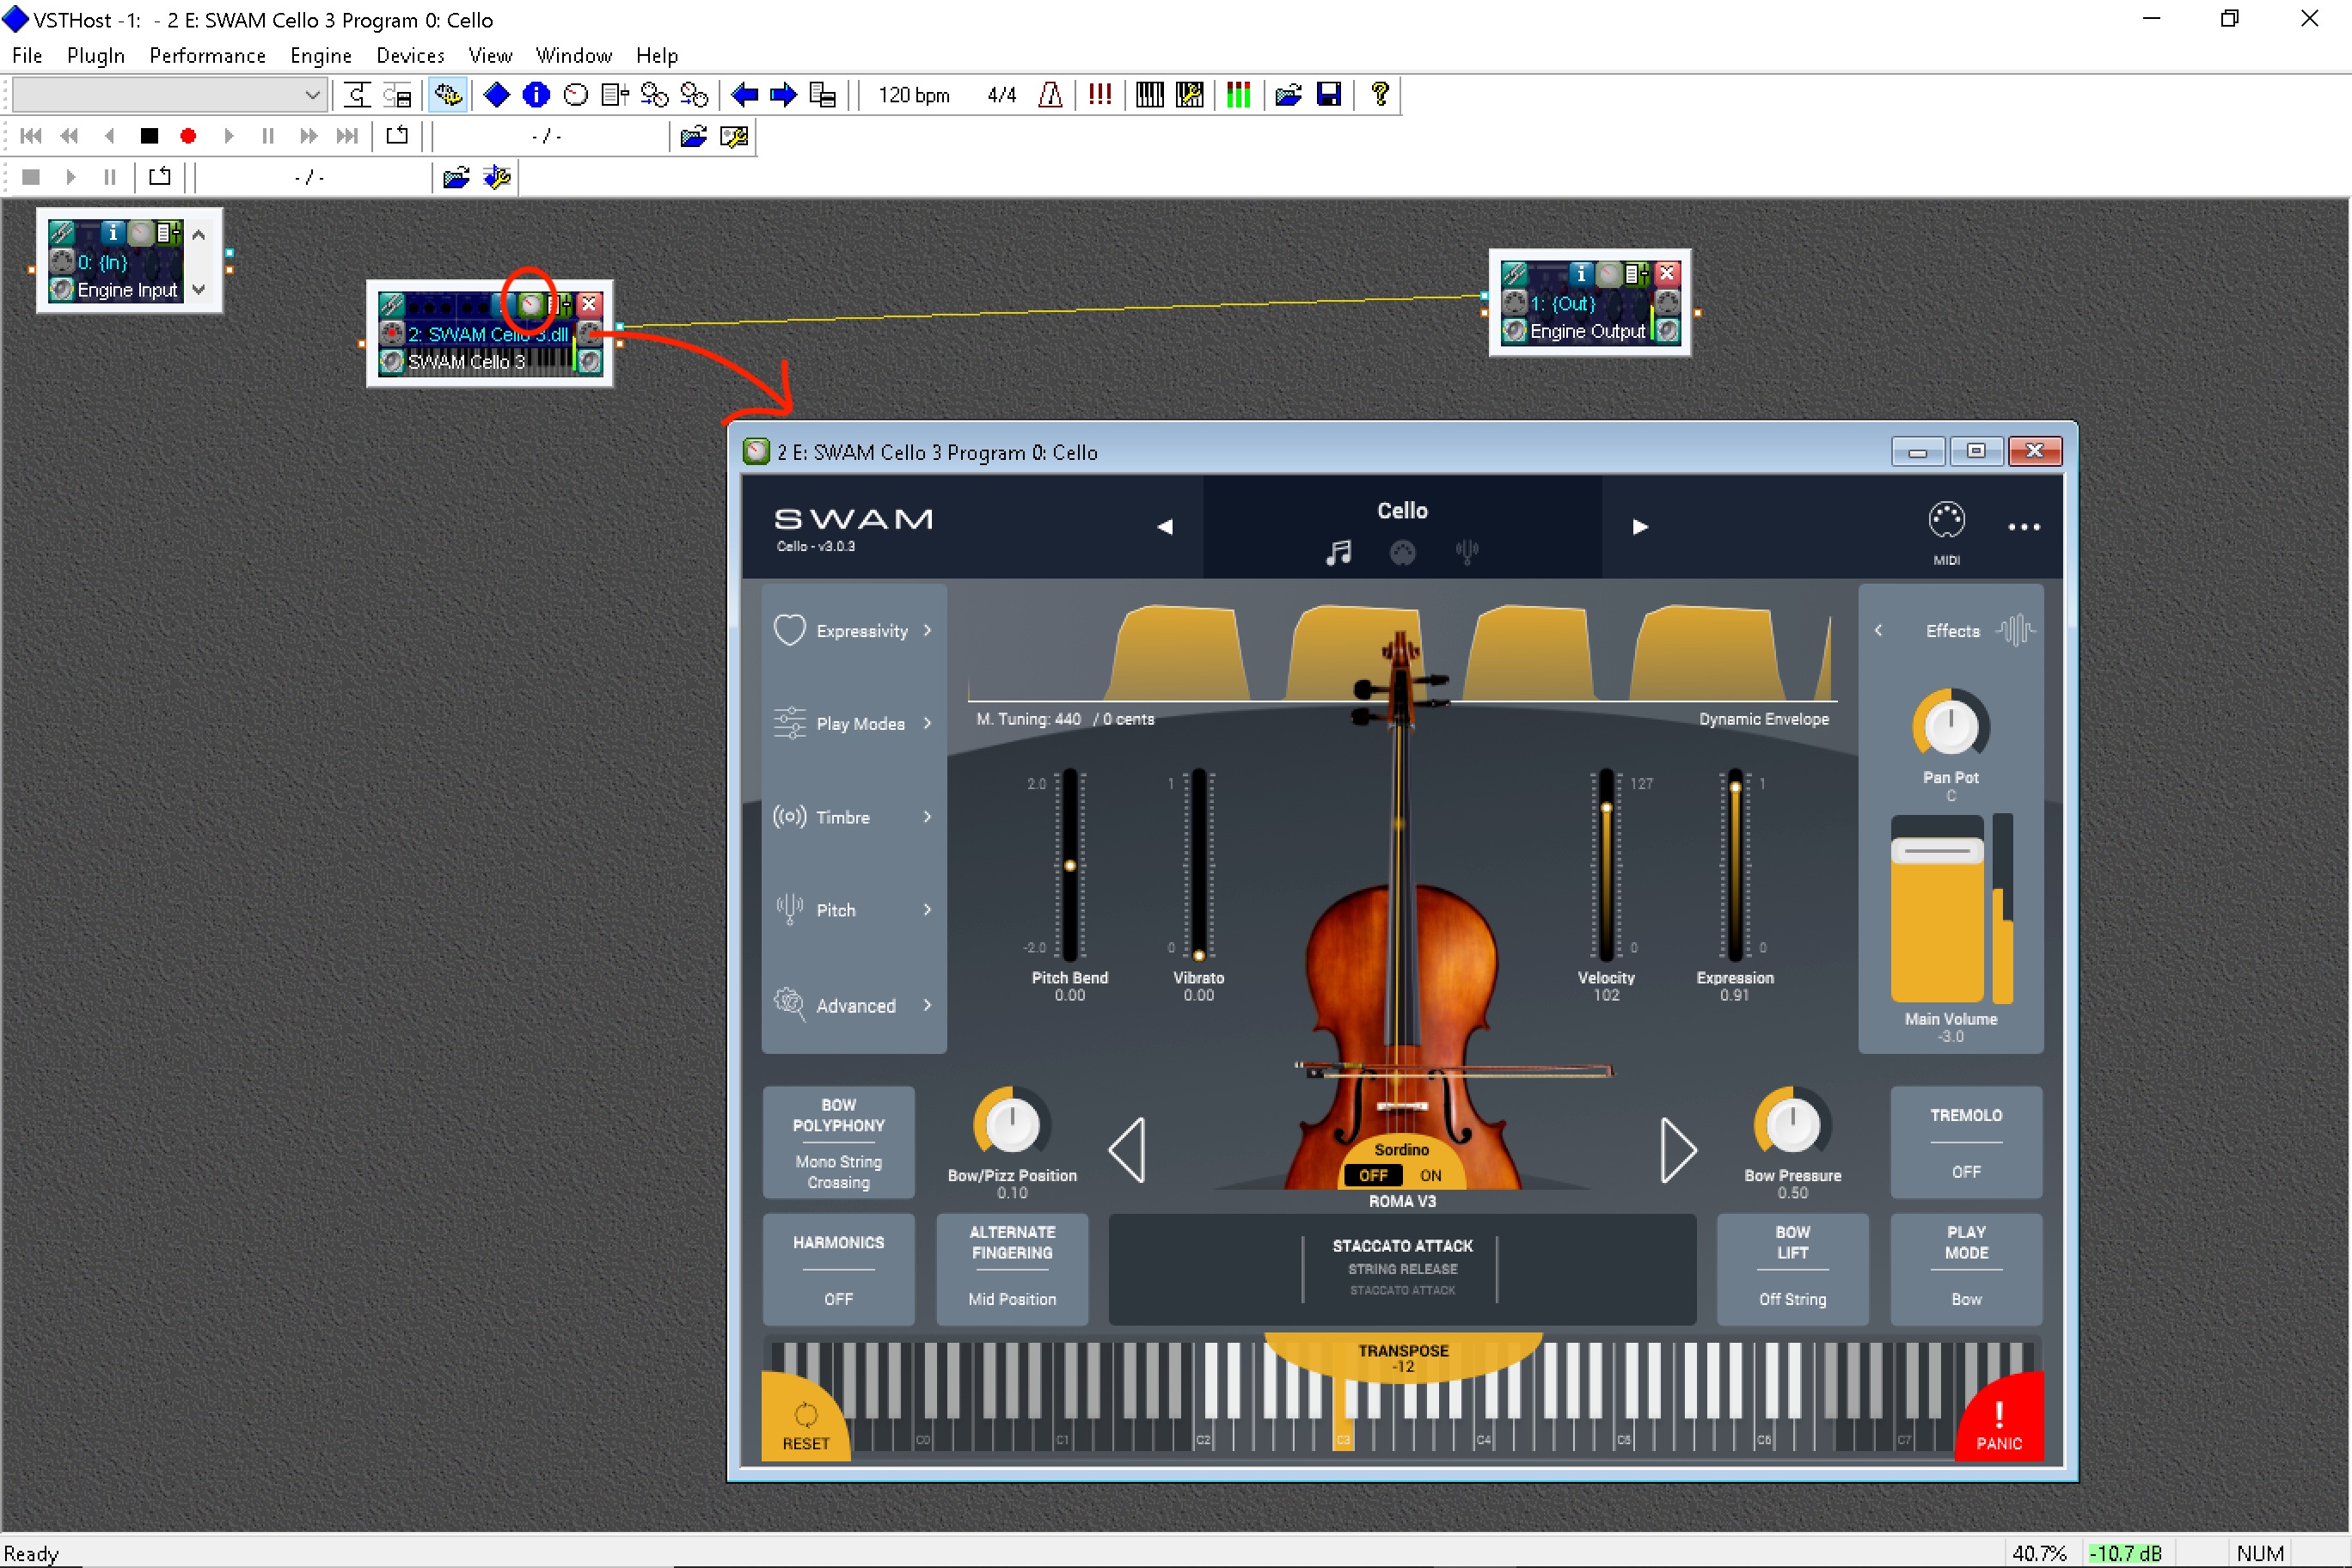Viewport: 2352px width, 1568px height.
Task: Toggle PLAY MODE Bow setting
Action: pos(1966,1270)
